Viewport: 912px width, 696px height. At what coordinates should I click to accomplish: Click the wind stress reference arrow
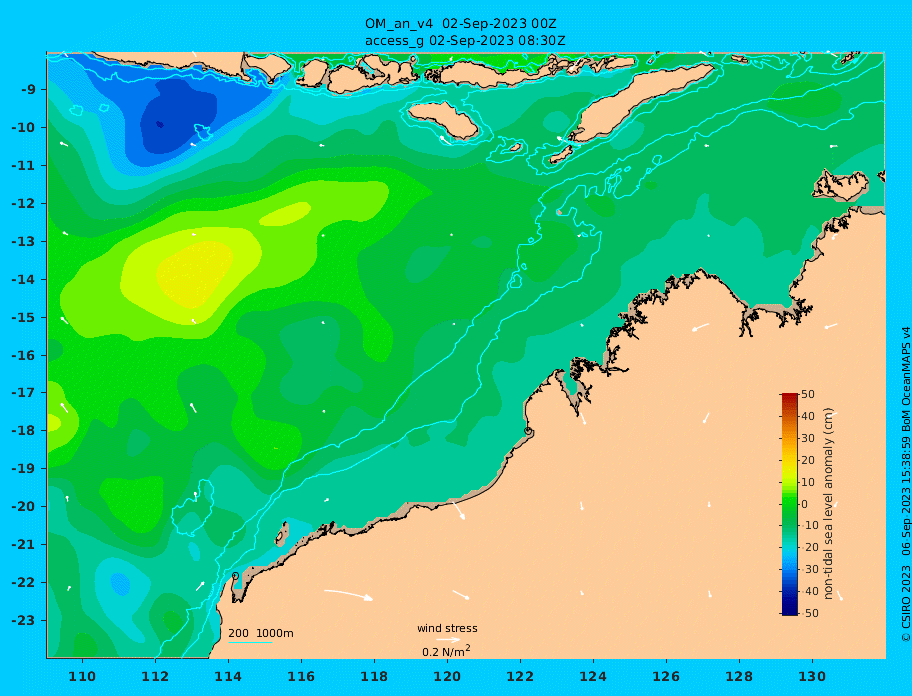[x=448, y=640]
